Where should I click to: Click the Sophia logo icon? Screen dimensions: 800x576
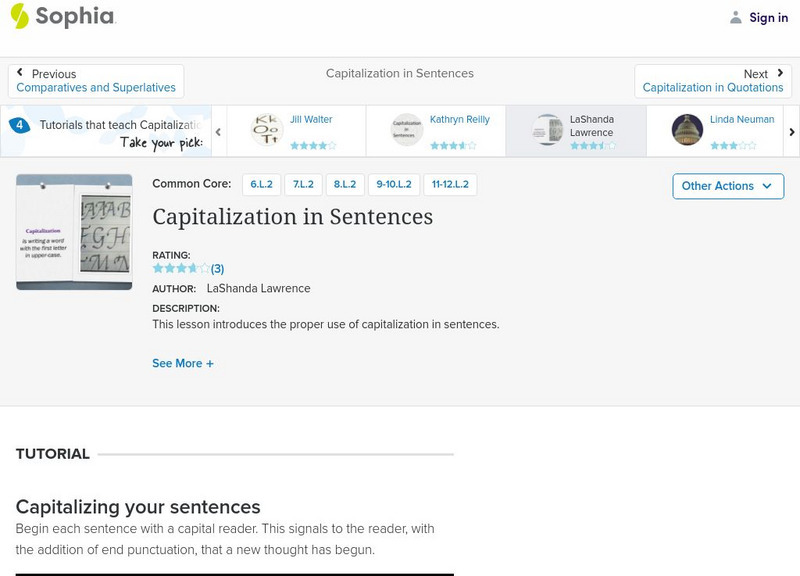click(x=20, y=16)
